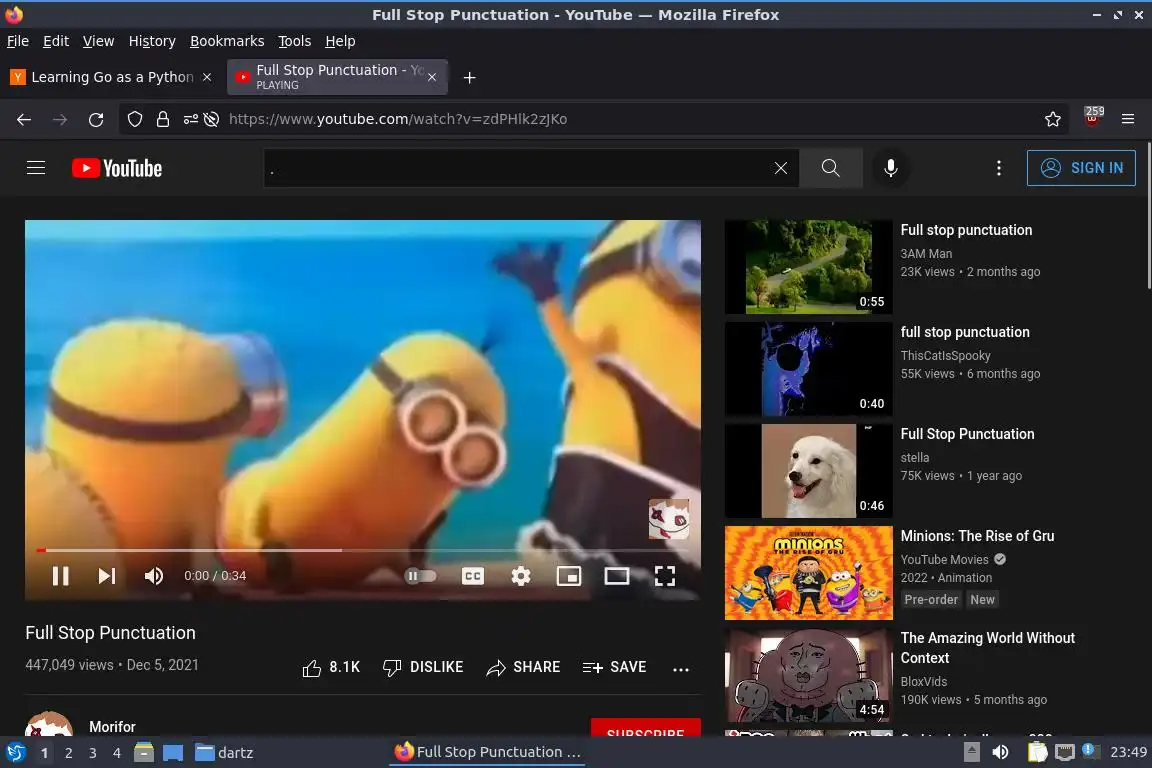
Task: Bookmark this page with the star icon
Action: tap(1053, 119)
